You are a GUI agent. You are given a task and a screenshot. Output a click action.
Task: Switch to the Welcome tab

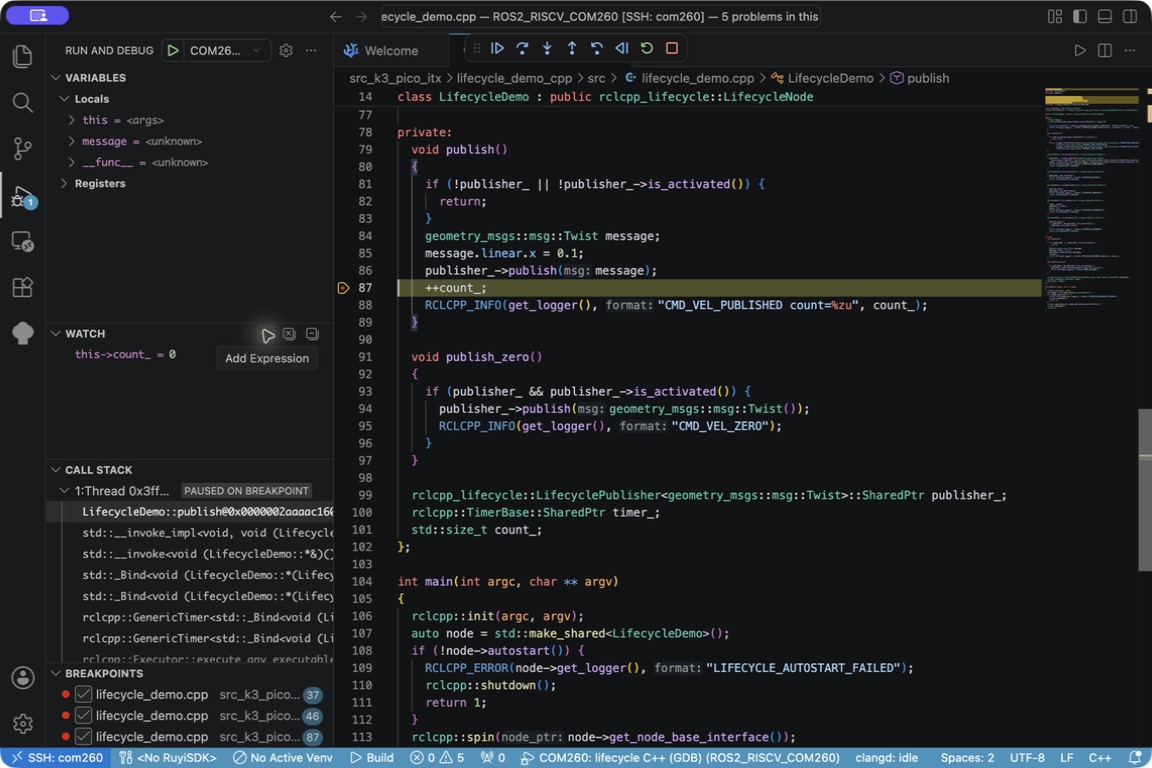(x=381, y=51)
